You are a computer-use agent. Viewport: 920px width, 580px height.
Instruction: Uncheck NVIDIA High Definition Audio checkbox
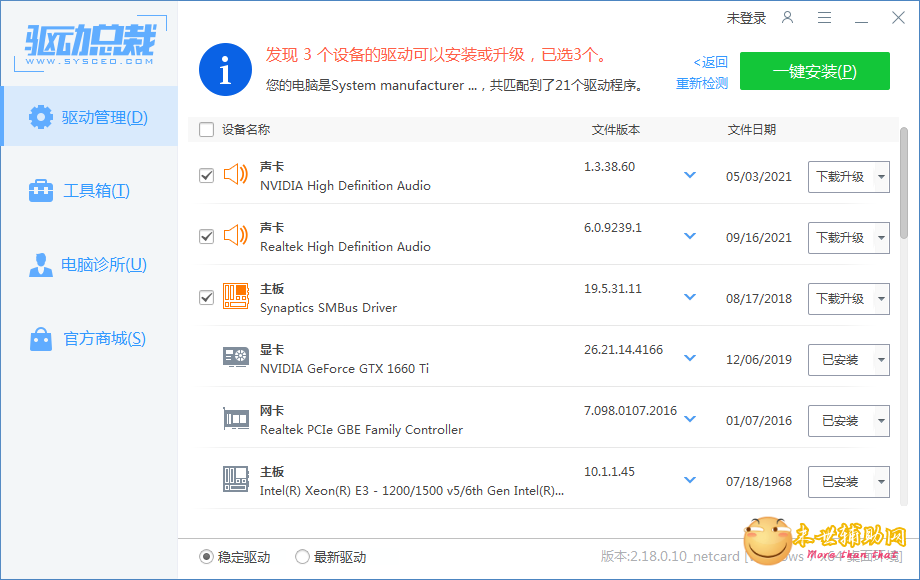click(207, 175)
